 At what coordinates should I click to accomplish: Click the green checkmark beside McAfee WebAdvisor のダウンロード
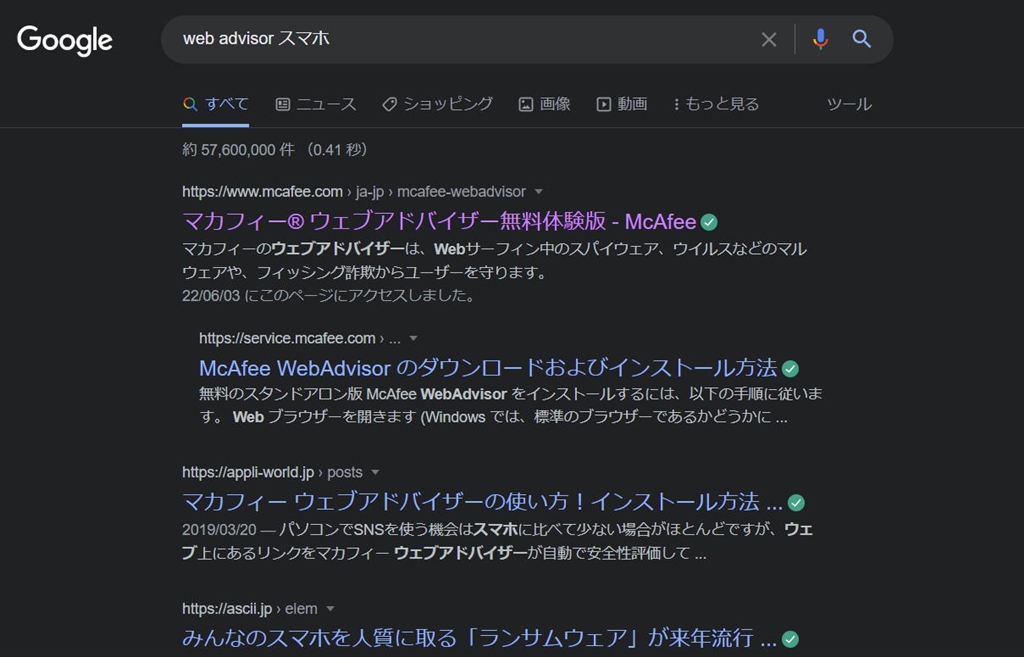pos(790,369)
